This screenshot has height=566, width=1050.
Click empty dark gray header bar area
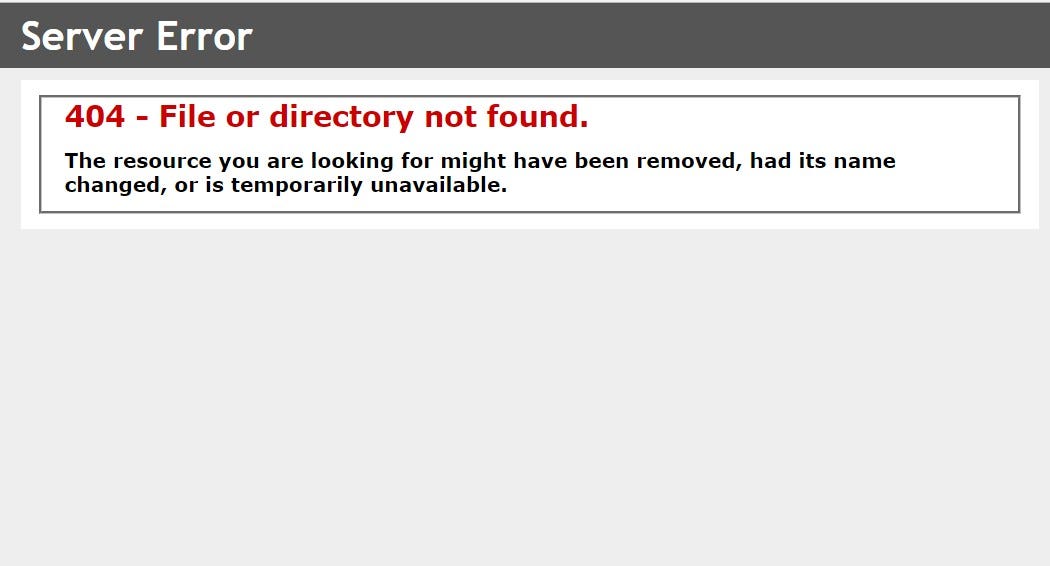click(650, 35)
